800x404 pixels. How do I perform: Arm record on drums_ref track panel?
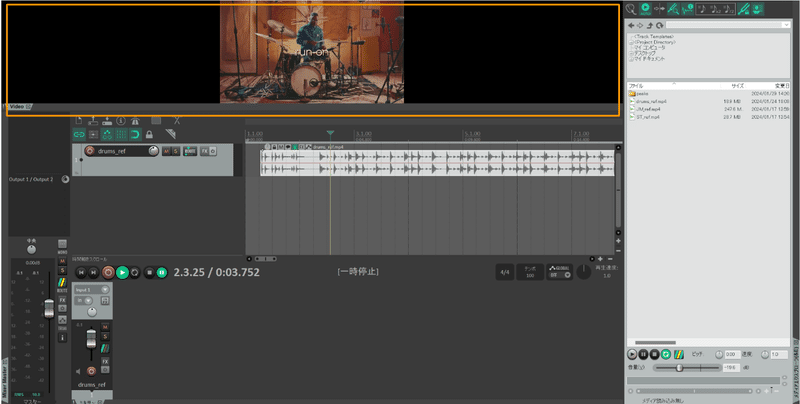click(x=90, y=151)
